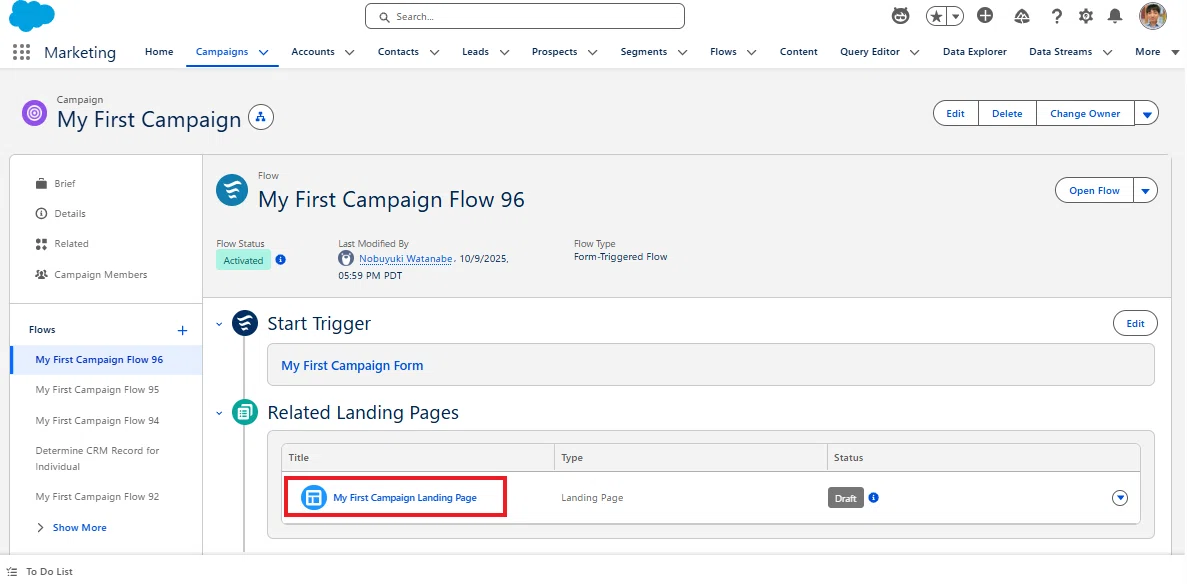Collapse the Start Trigger section
This screenshot has width=1187, height=584.
click(x=220, y=324)
